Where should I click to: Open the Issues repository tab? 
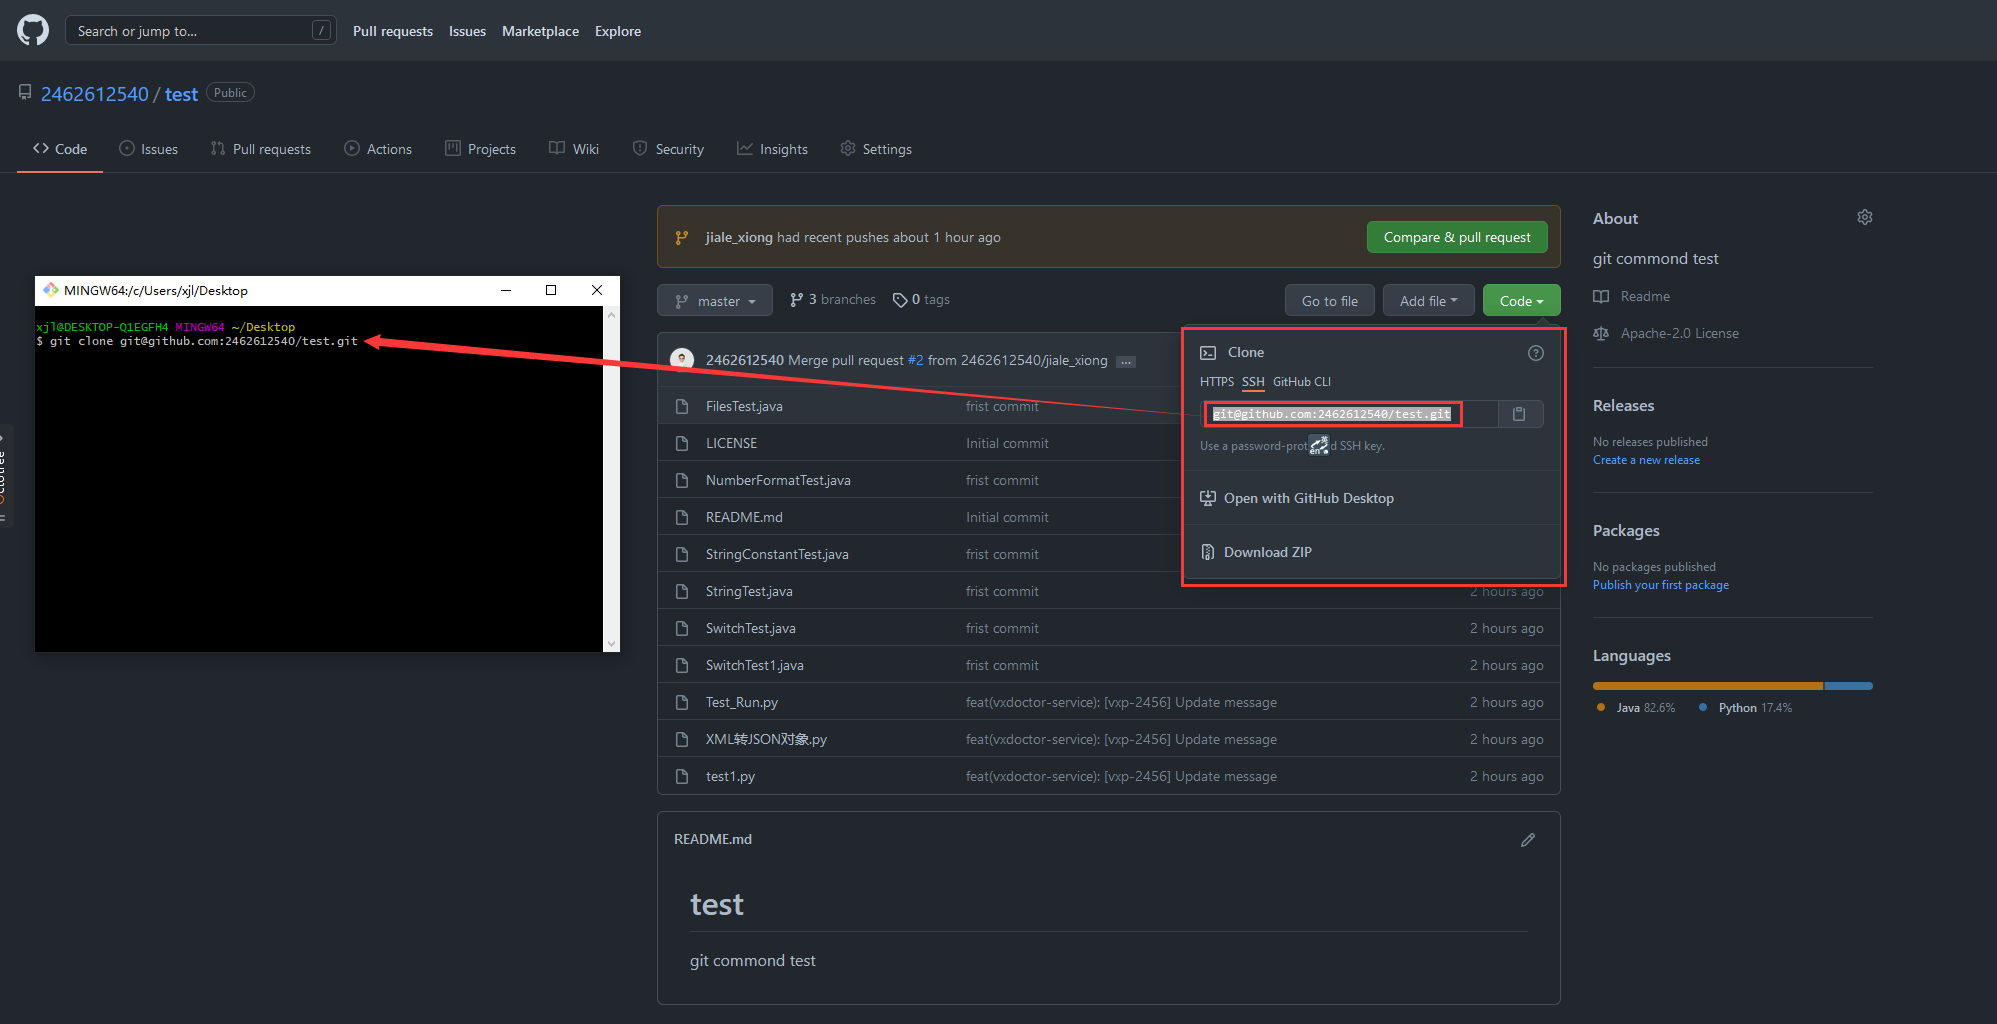pos(148,149)
